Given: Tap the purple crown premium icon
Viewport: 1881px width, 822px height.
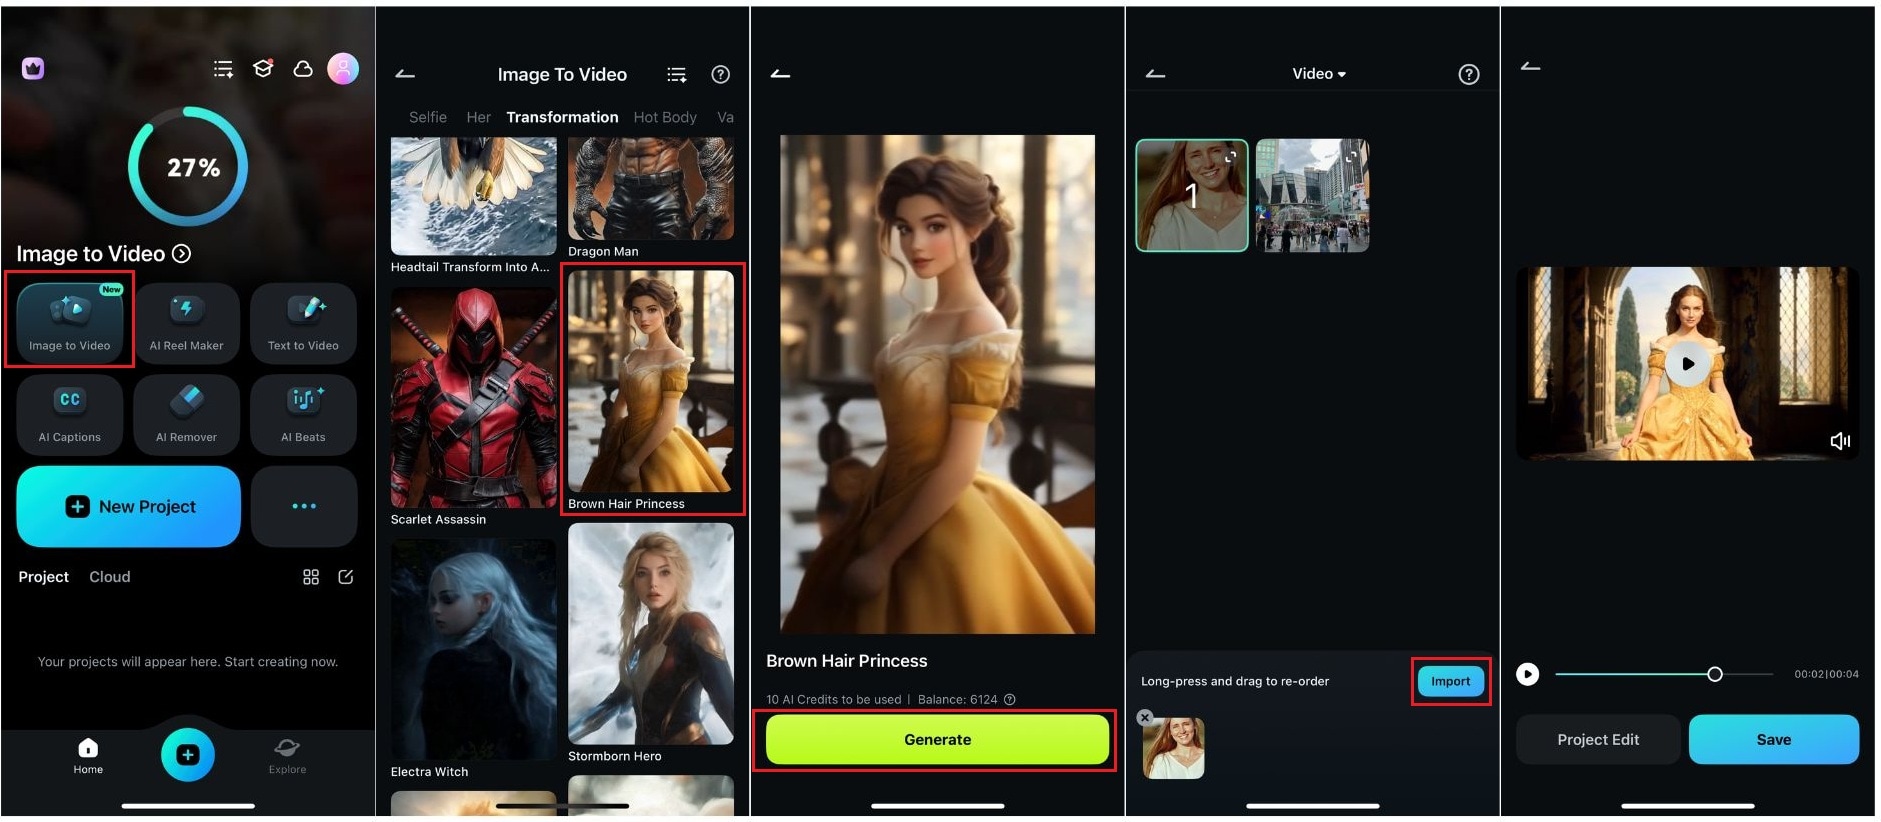Looking at the screenshot, I should click(33, 68).
